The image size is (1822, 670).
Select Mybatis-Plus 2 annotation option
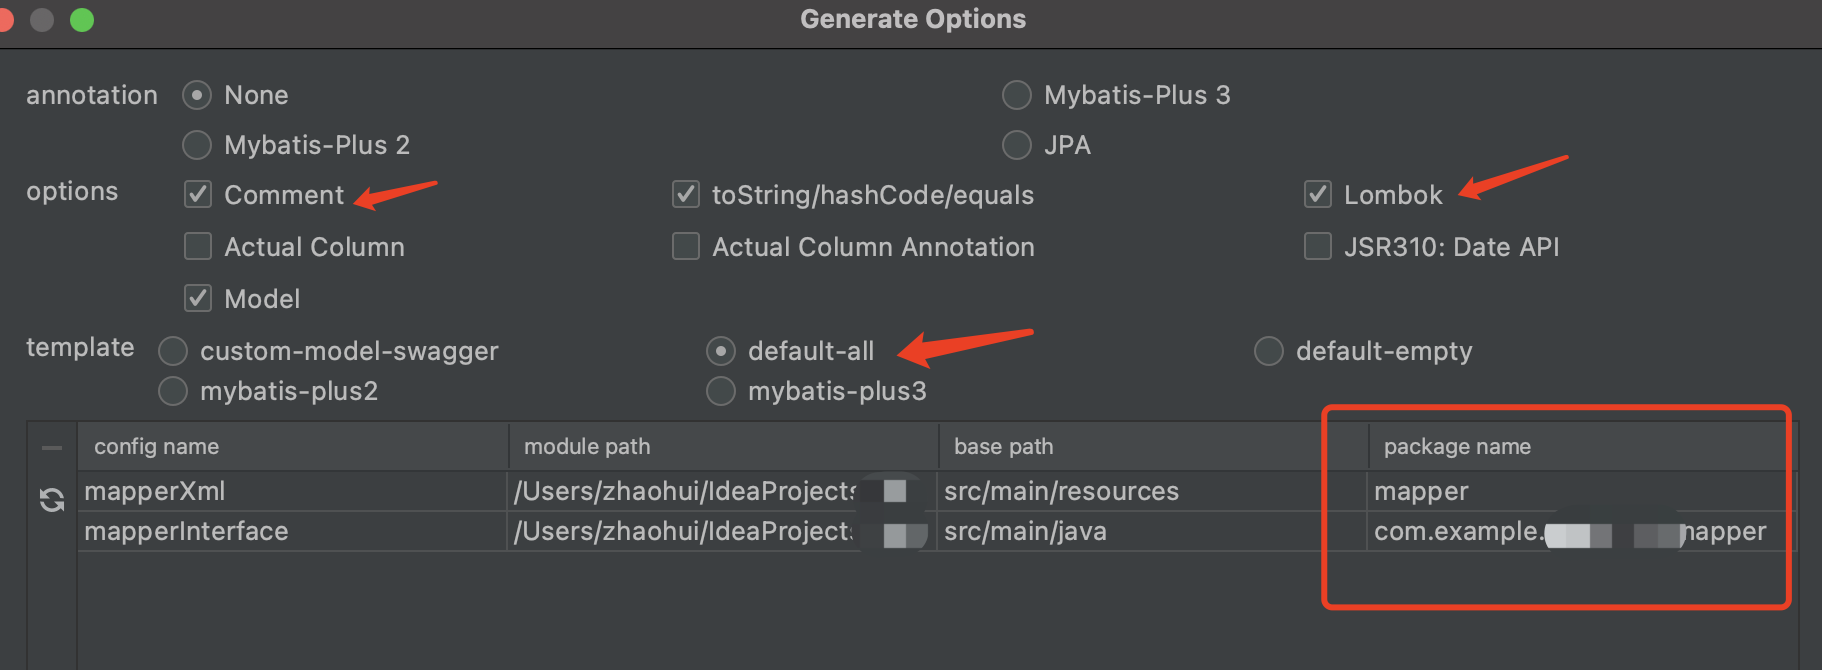(197, 145)
